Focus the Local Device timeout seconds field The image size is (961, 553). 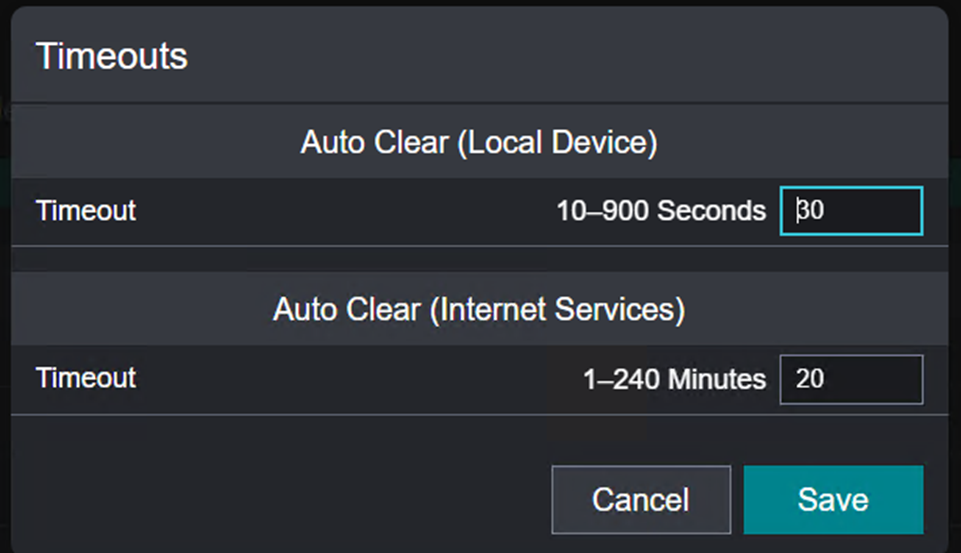coord(851,211)
